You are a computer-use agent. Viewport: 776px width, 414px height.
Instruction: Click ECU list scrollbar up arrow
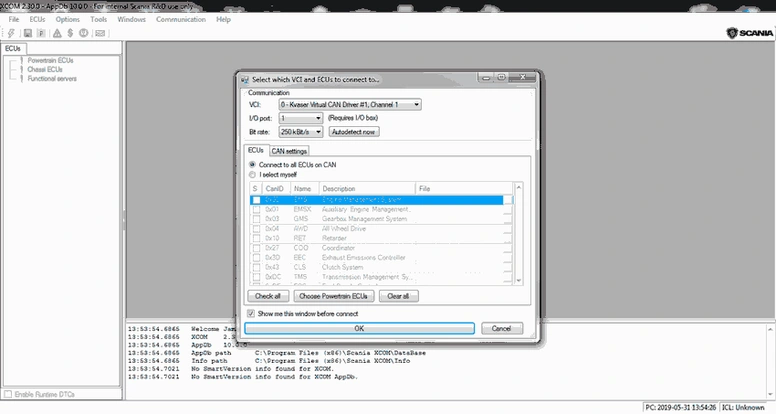tap(519, 187)
